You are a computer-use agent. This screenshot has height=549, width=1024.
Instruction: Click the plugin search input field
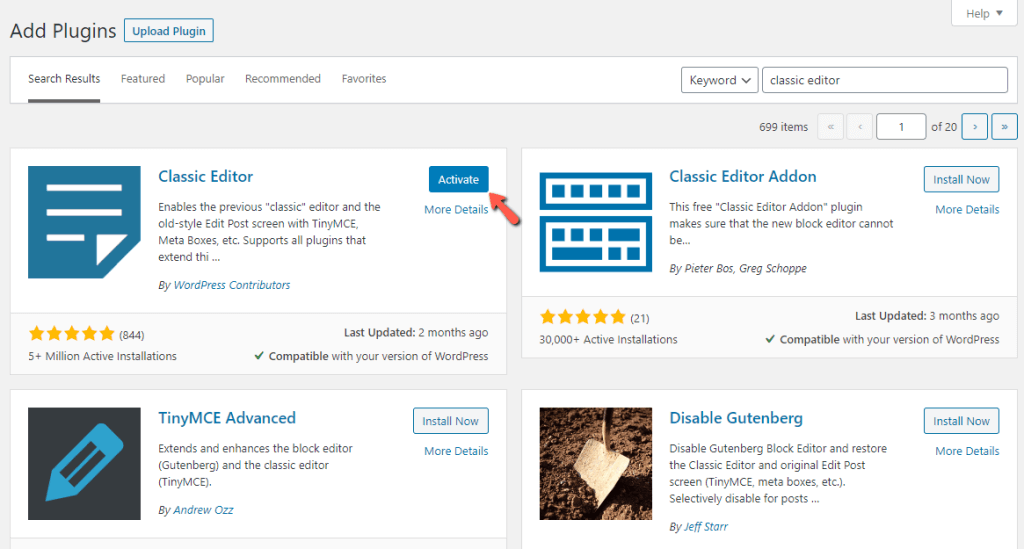pos(885,80)
